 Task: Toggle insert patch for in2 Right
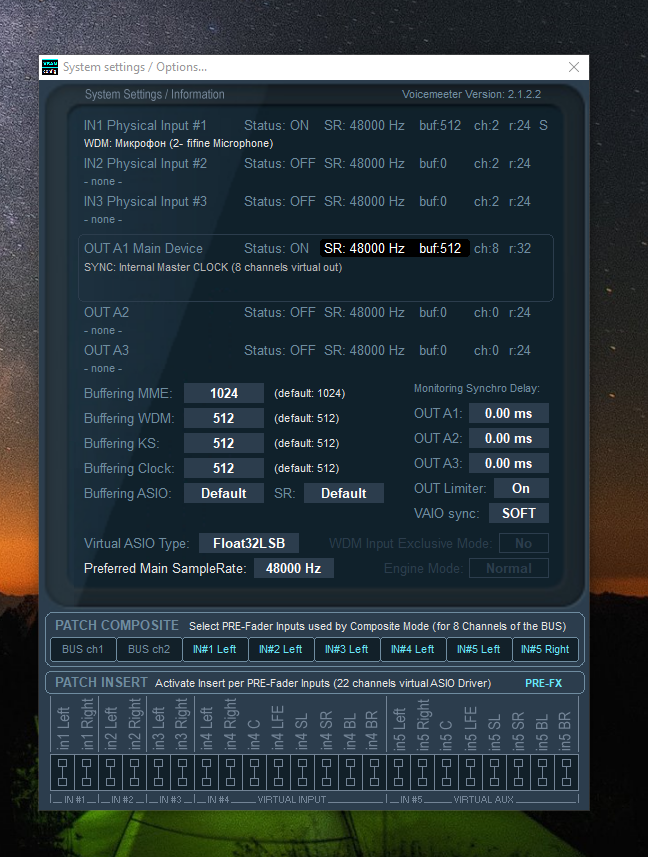point(134,772)
